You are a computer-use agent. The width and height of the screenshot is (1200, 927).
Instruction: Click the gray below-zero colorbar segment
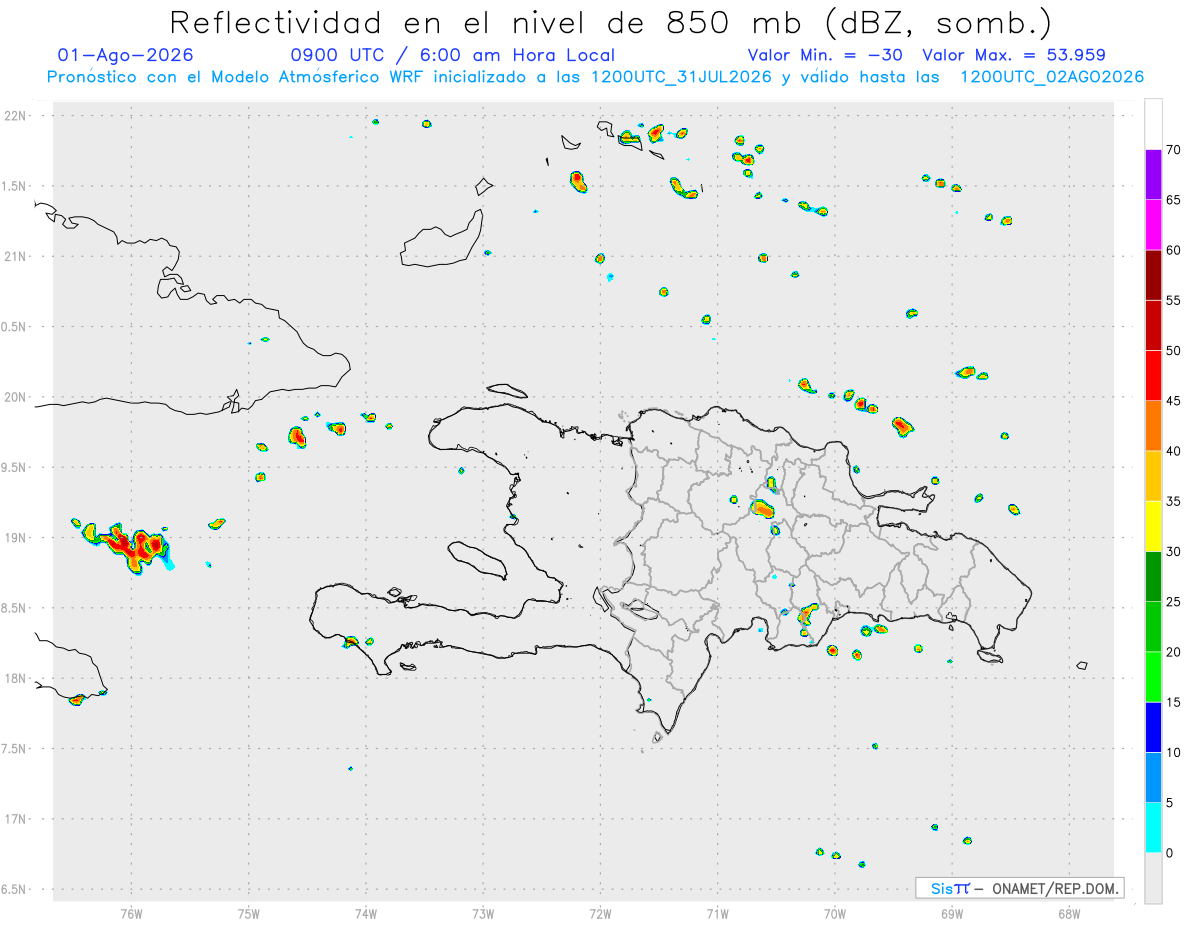[1153, 878]
